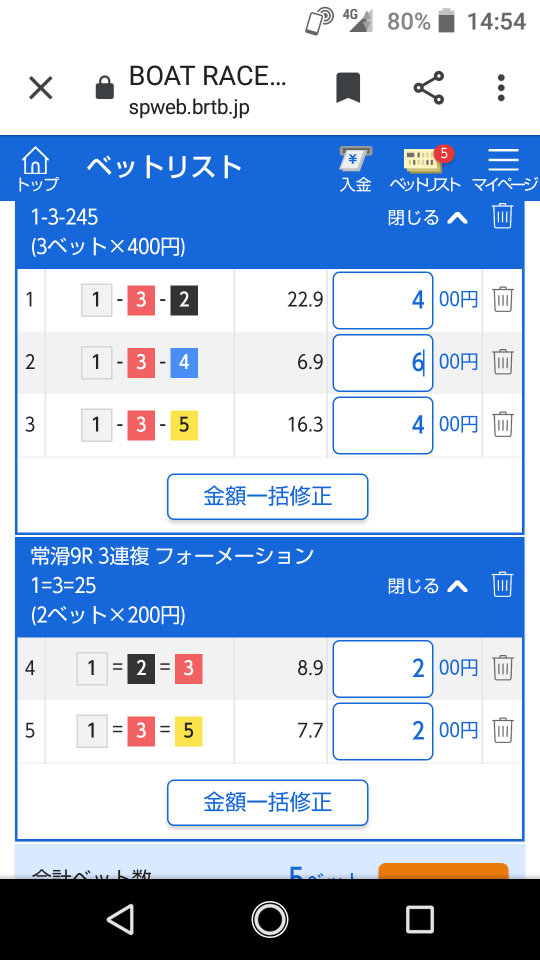
Task: Open the browser three-dot overflow menu
Action: point(501,88)
